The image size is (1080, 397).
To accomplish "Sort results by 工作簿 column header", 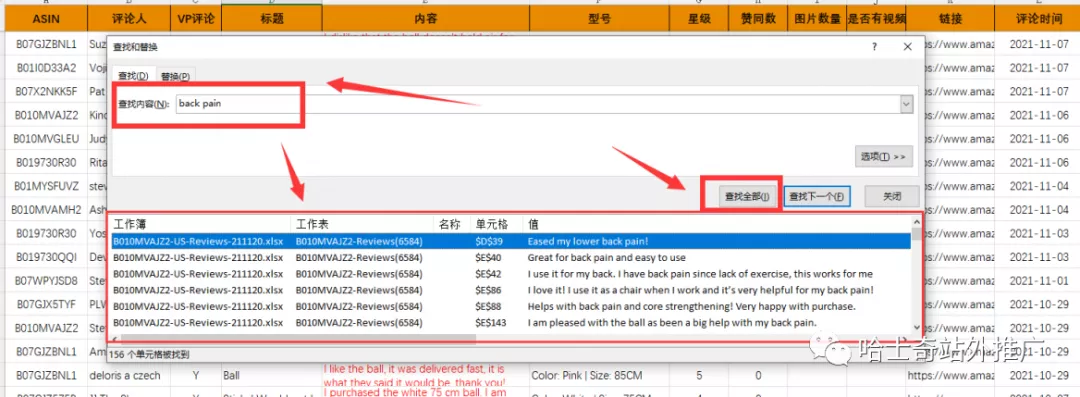I will click(200, 224).
